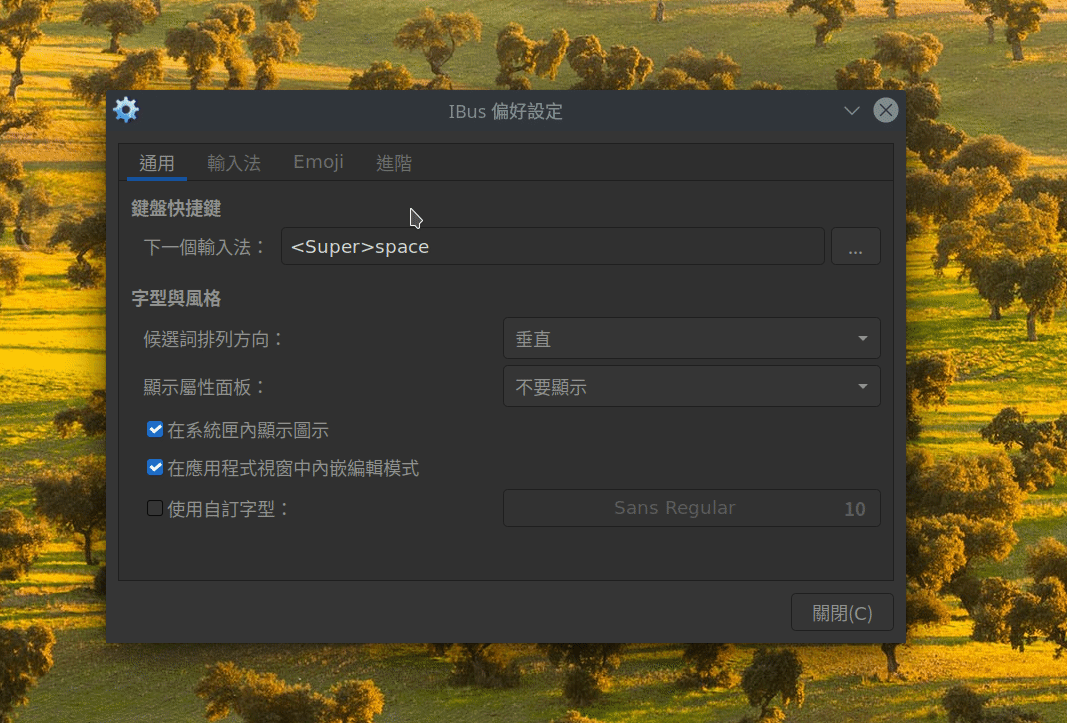Uncheck 在應用程式視窗中內嵌編輯模式 checkbox
This screenshot has width=1067, height=723.
155,468
